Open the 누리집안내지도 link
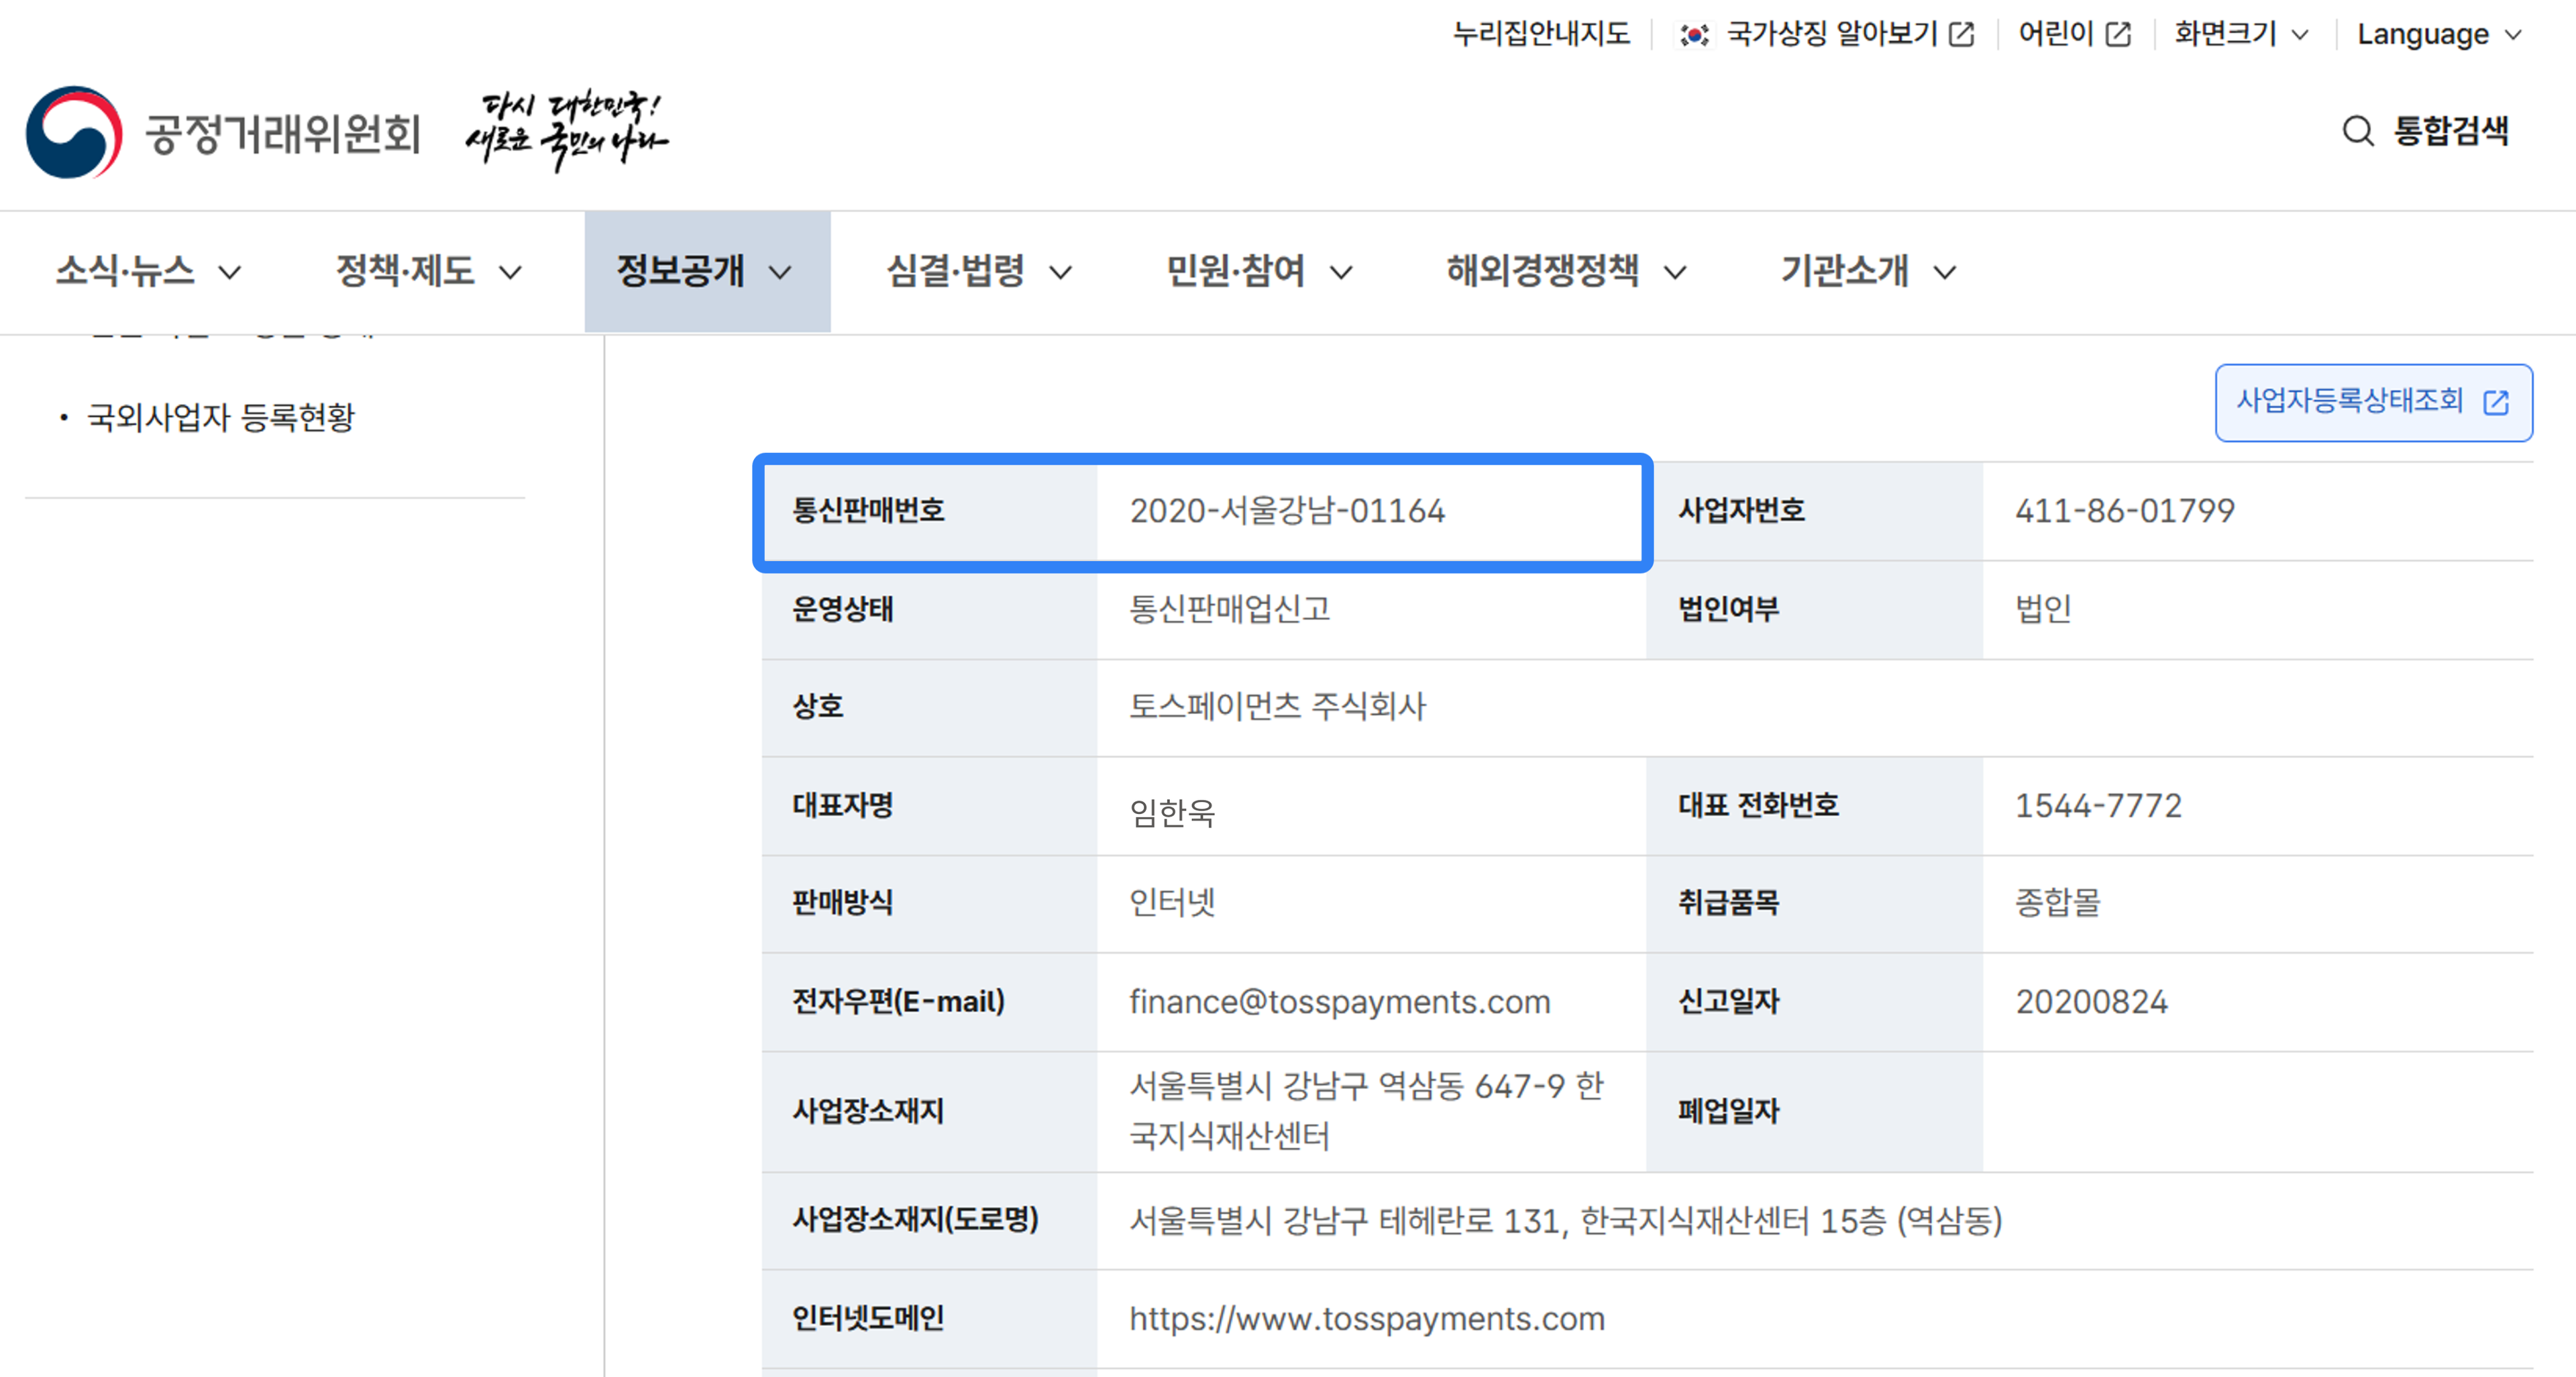2576x1377 pixels. pyautogui.click(x=1540, y=35)
